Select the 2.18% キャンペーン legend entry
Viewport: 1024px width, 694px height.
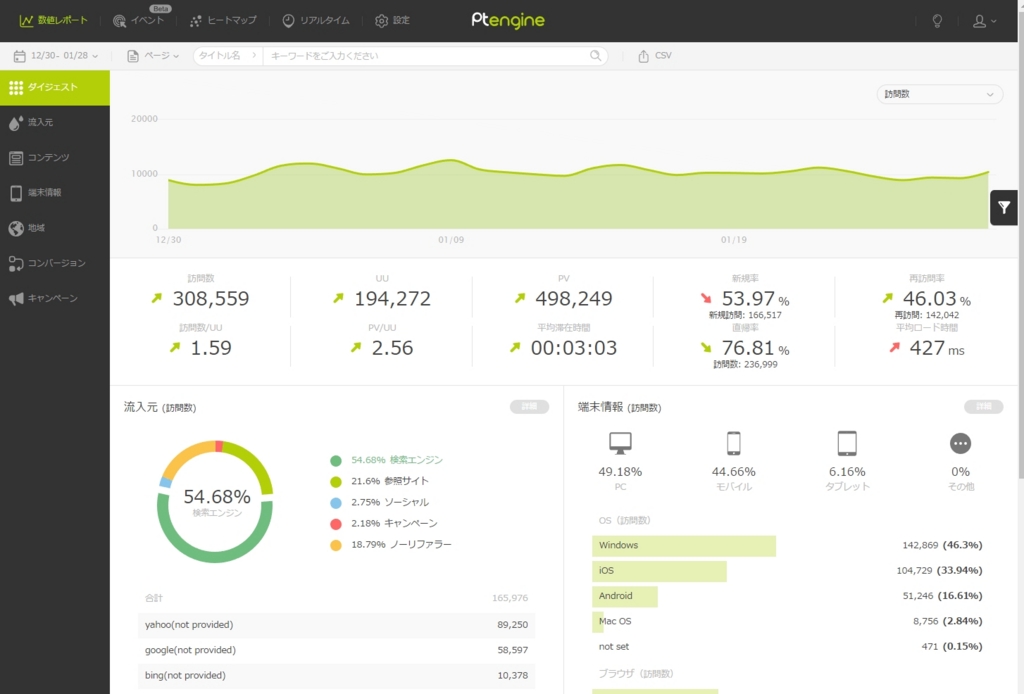point(384,524)
